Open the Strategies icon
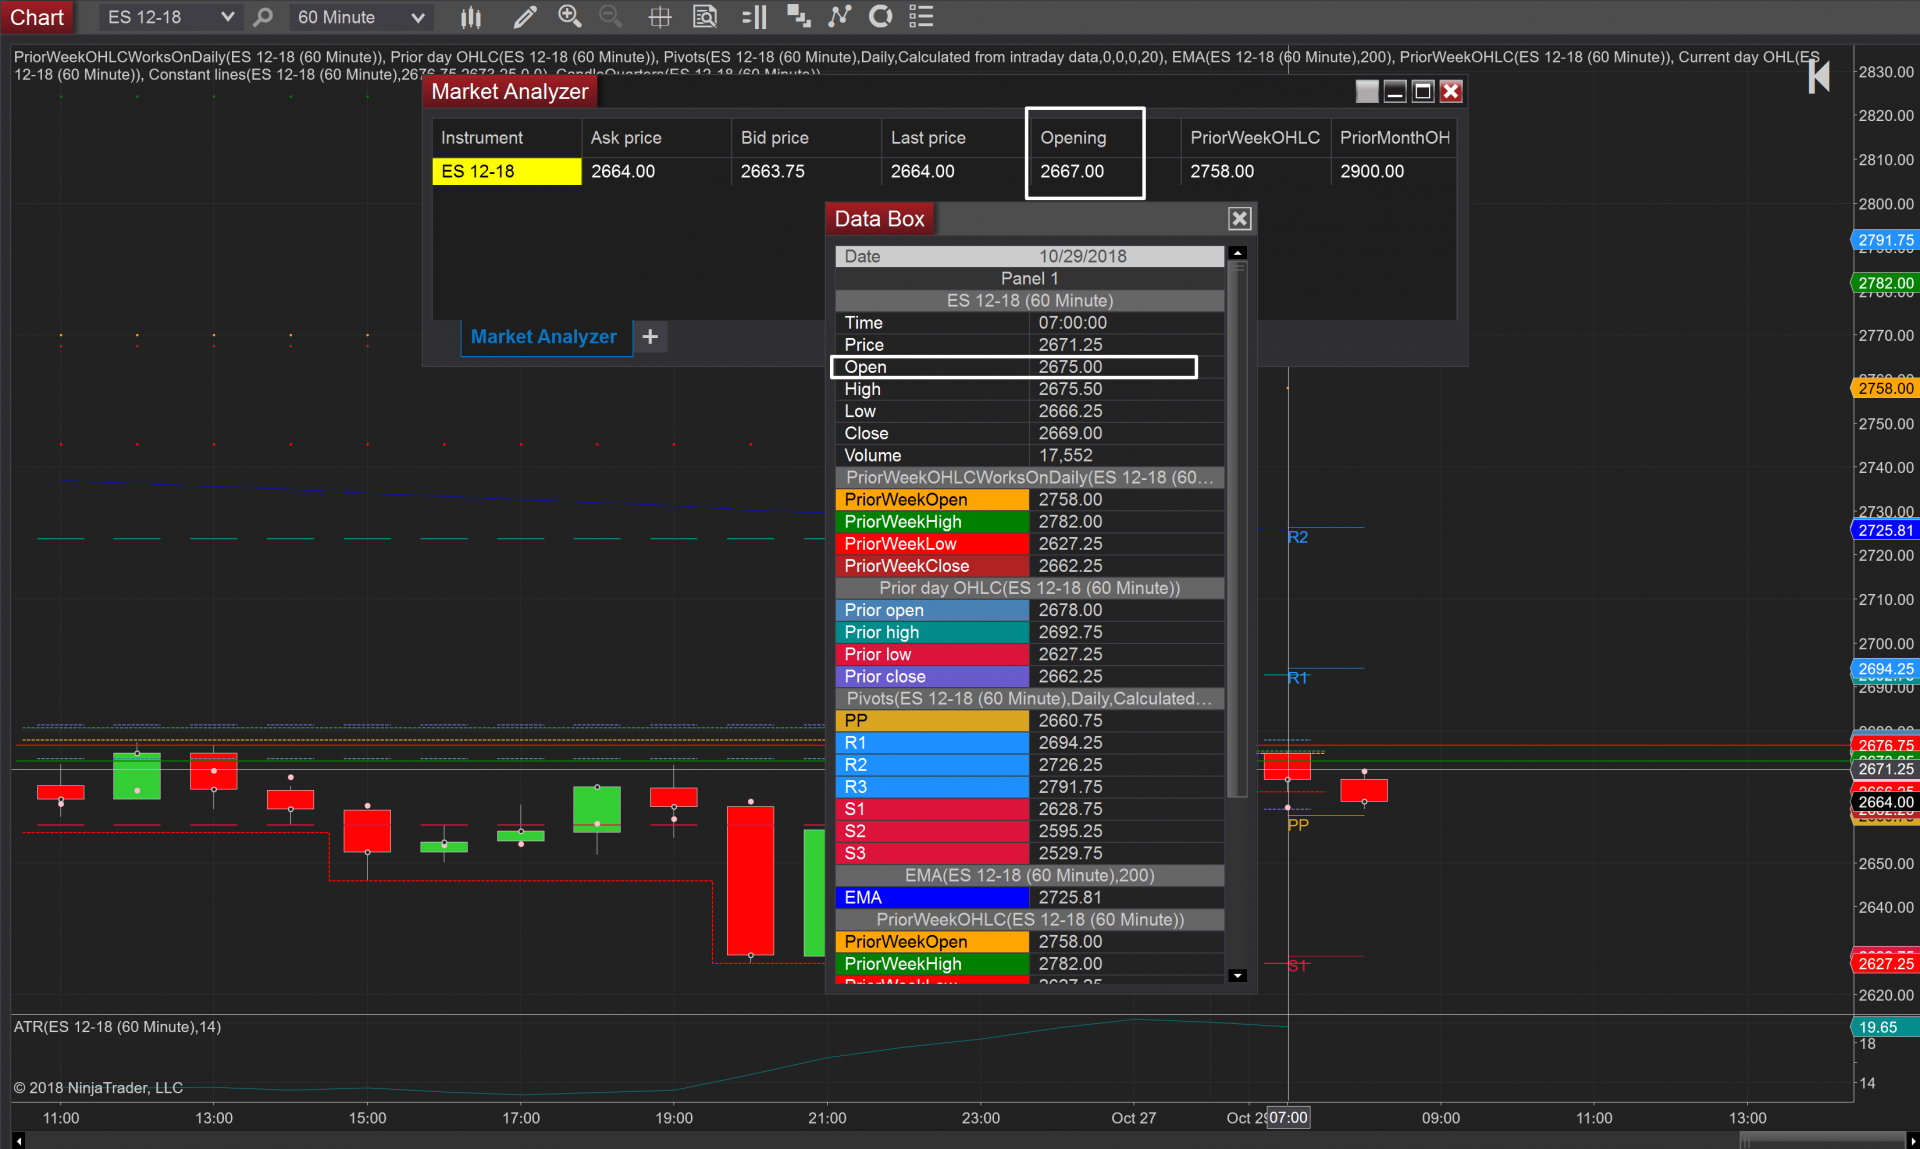 coord(881,16)
